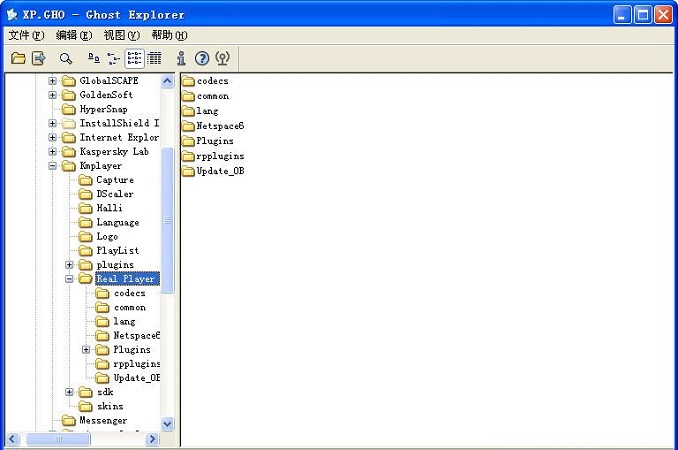The height and width of the screenshot is (450, 678).
Task: Select the list view toolbar icon
Action: click(135, 58)
